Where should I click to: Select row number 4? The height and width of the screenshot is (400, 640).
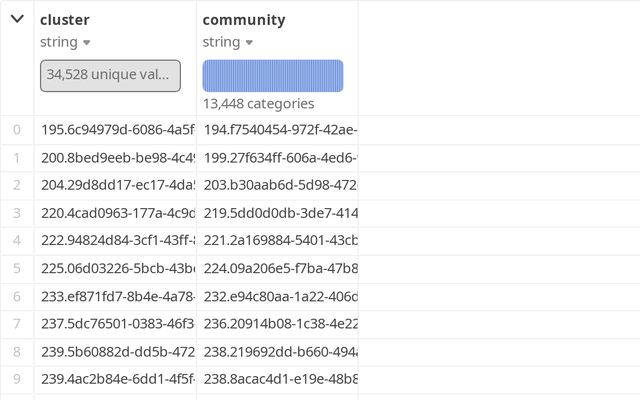(x=16, y=241)
